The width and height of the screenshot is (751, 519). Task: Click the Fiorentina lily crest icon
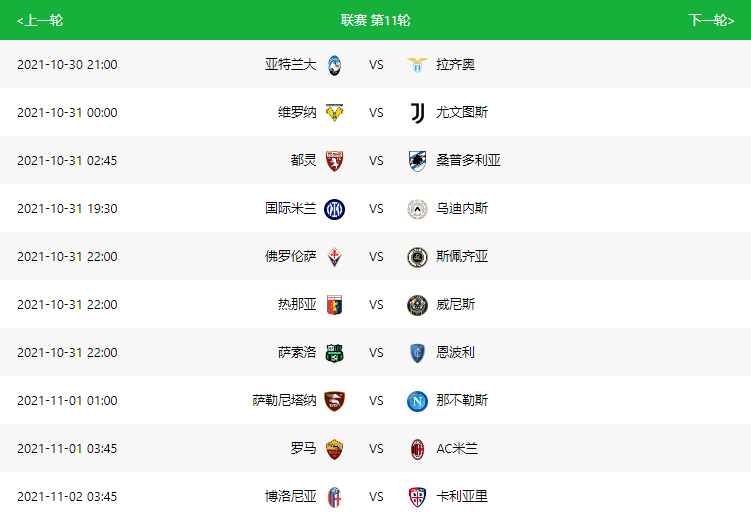pyautogui.click(x=334, y=257)
